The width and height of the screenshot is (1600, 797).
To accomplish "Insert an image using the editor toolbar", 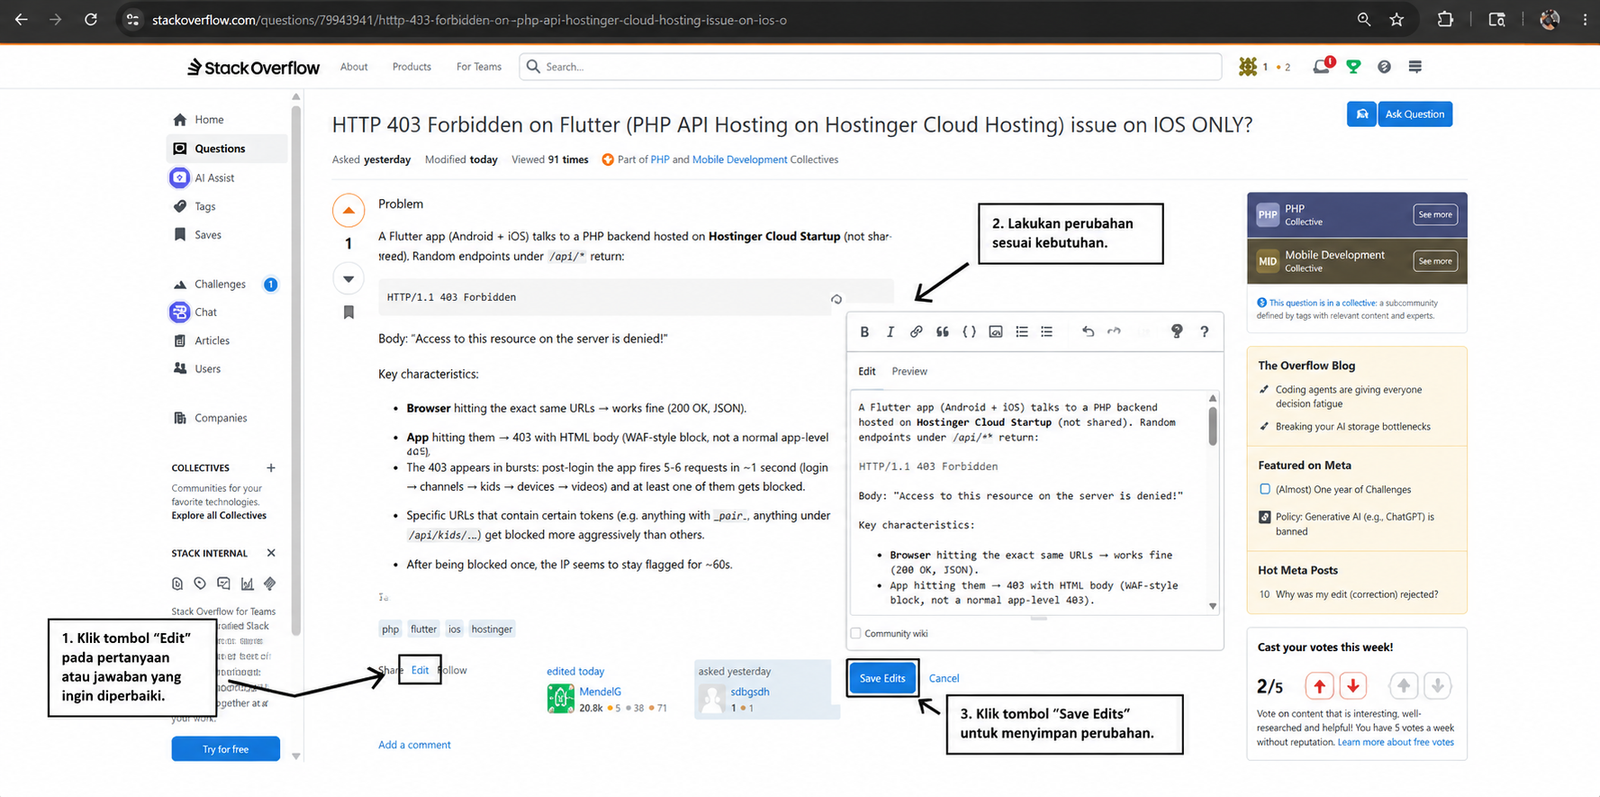I will (996, 332).
